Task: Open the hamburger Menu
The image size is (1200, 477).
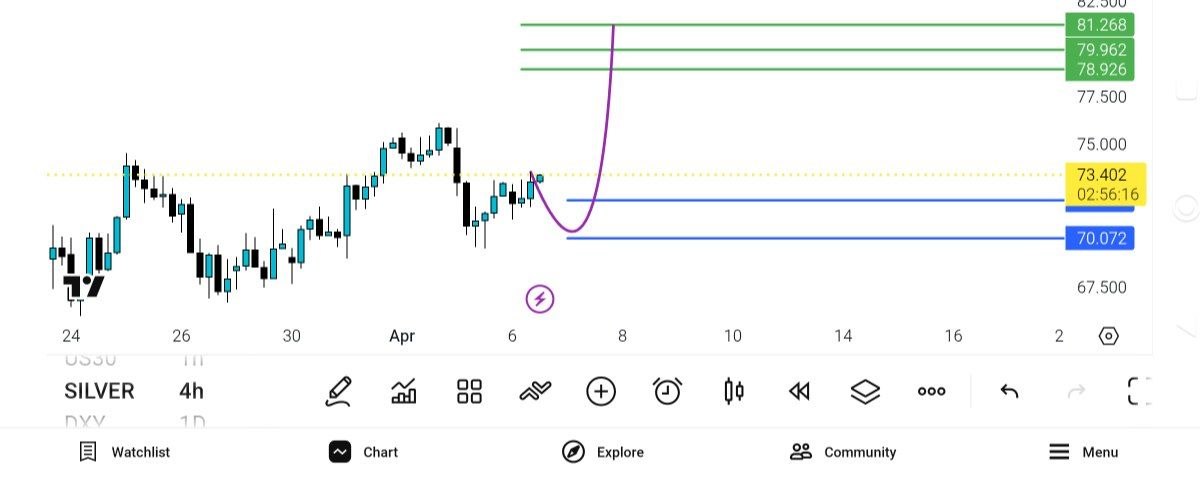Action: tap(1084, 452)
